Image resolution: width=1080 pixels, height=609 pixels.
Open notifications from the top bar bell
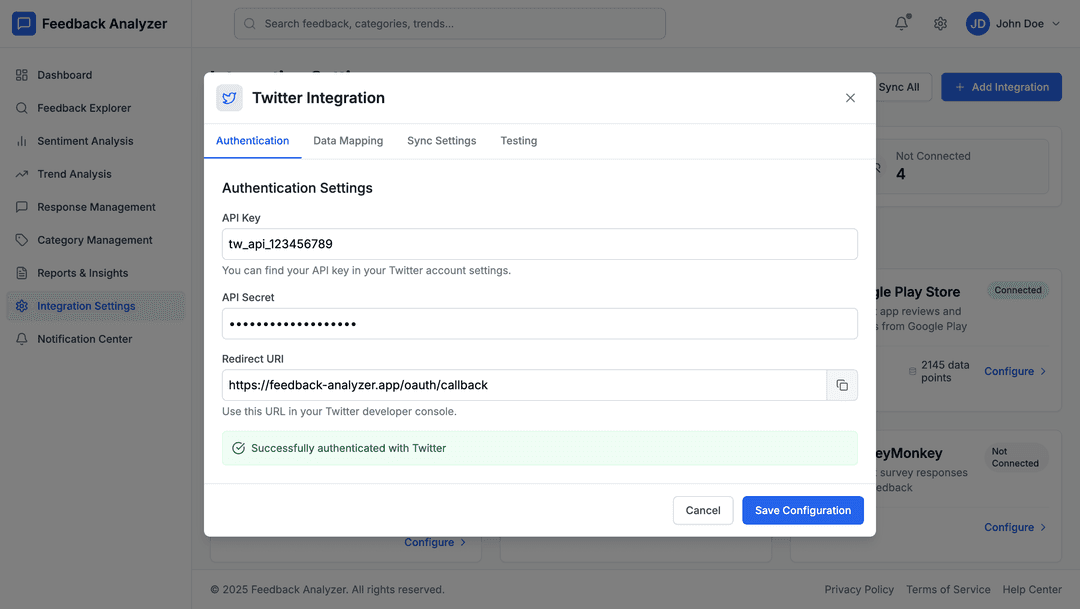click(x=901, y=23)
